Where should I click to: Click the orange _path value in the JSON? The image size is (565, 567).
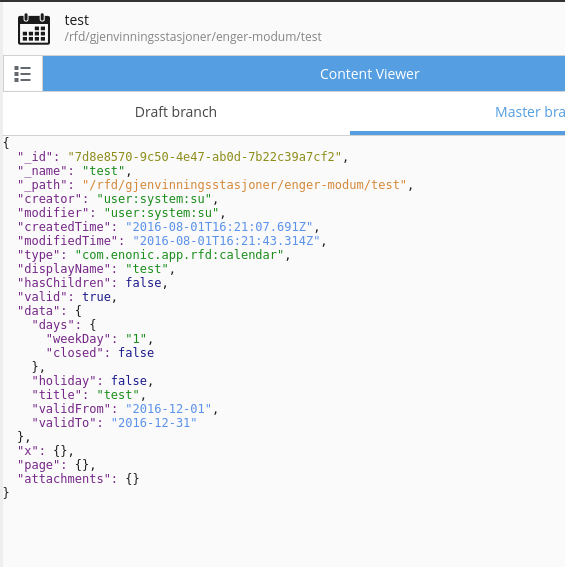[x=244, y=185]
